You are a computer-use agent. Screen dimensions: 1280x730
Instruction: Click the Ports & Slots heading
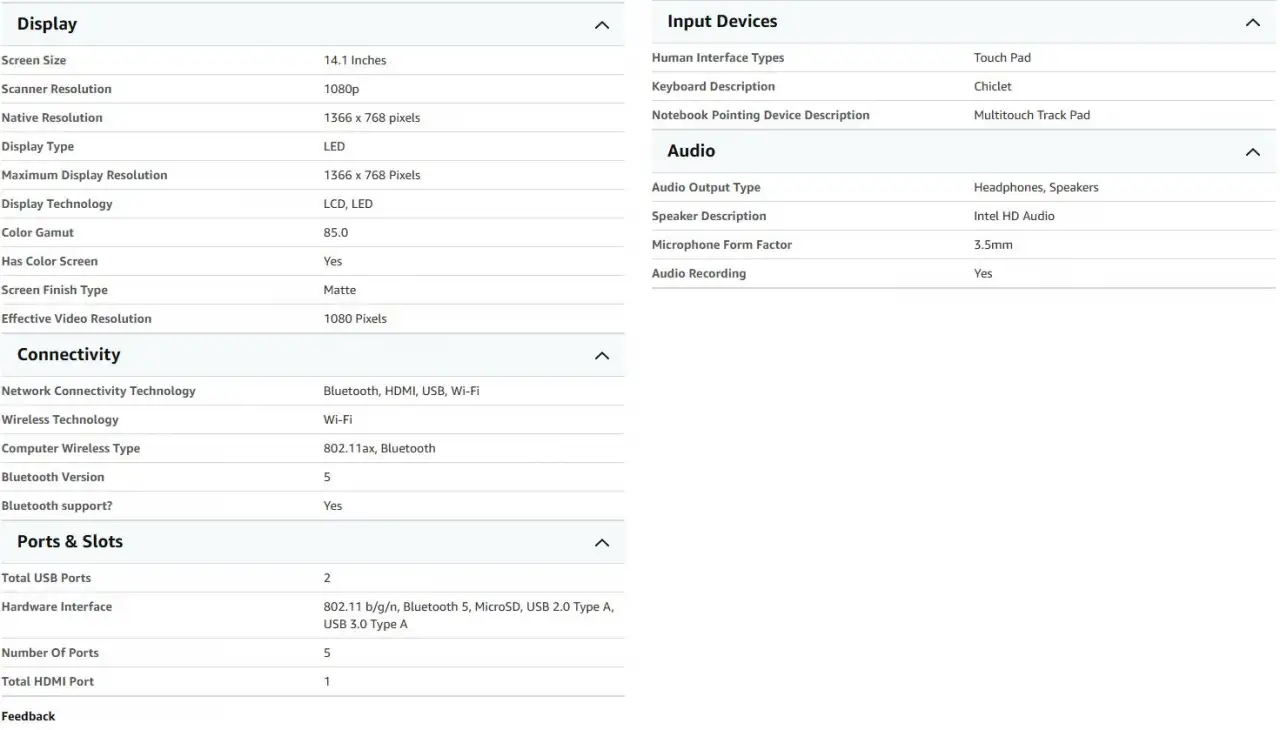[70, 541]
